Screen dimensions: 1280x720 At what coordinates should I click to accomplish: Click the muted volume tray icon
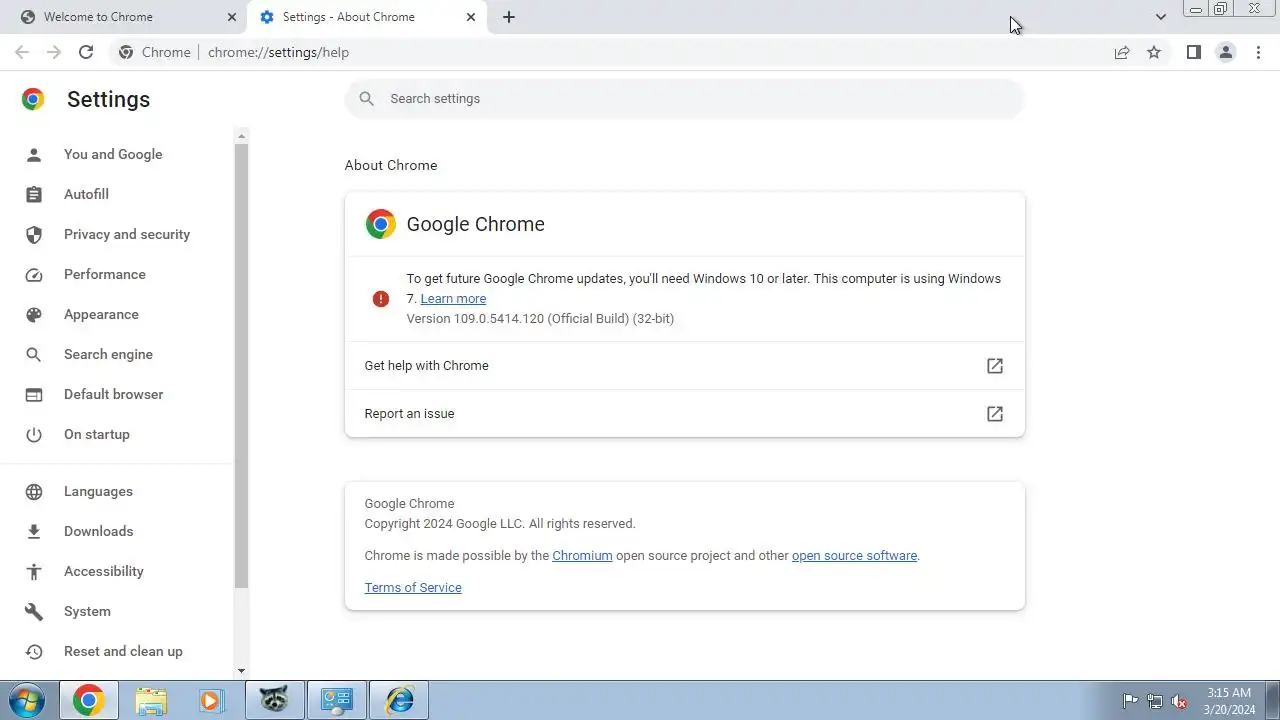point(1180,701)
